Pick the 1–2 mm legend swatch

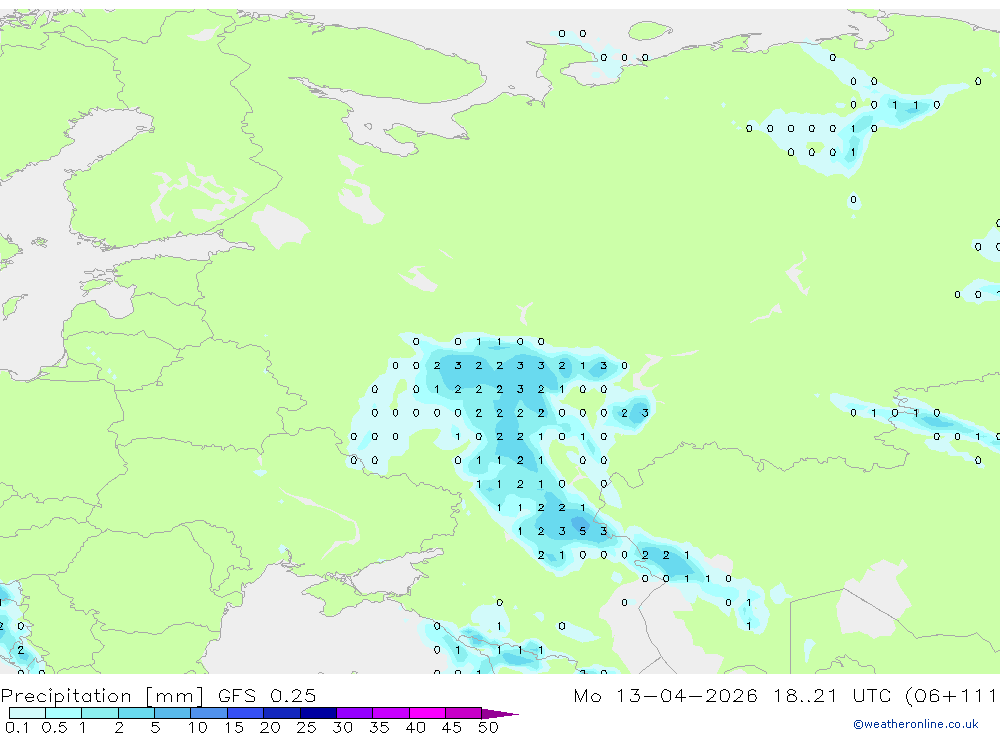pyautogui.click(x=100, y=713)
